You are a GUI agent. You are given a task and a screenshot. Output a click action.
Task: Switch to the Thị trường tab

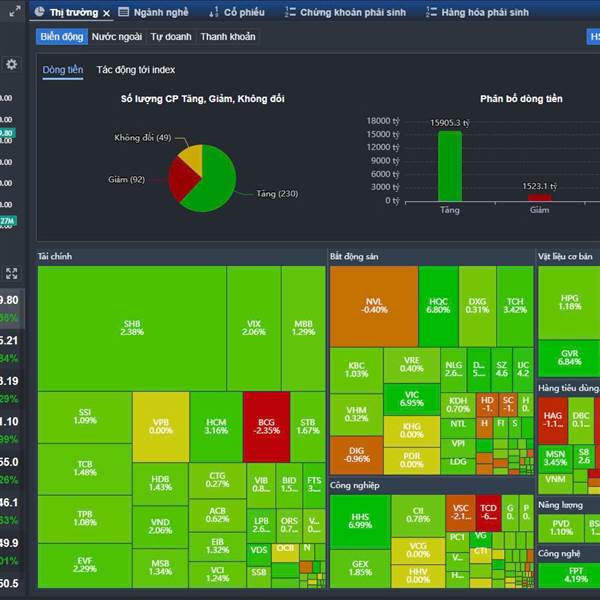click(74, 13)
